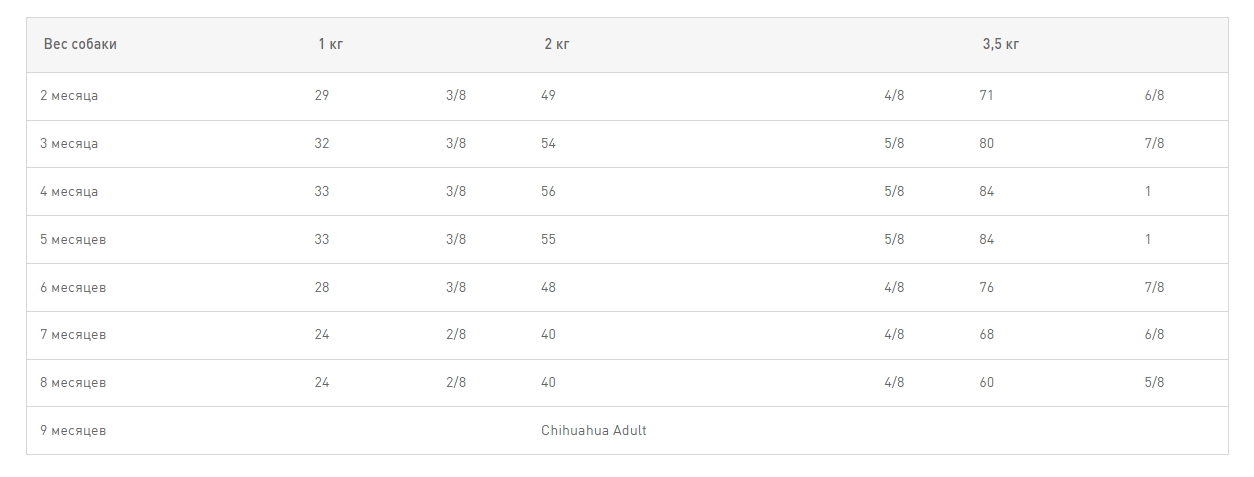Click the value 76 in 6-month row

coord(986,288)
